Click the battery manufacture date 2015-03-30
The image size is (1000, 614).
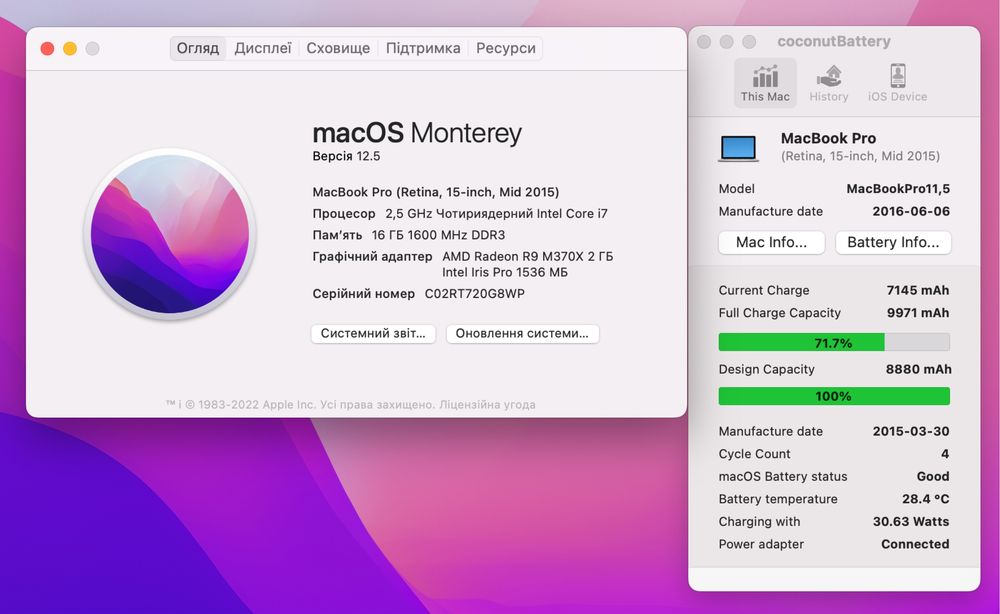click(911, 431)
